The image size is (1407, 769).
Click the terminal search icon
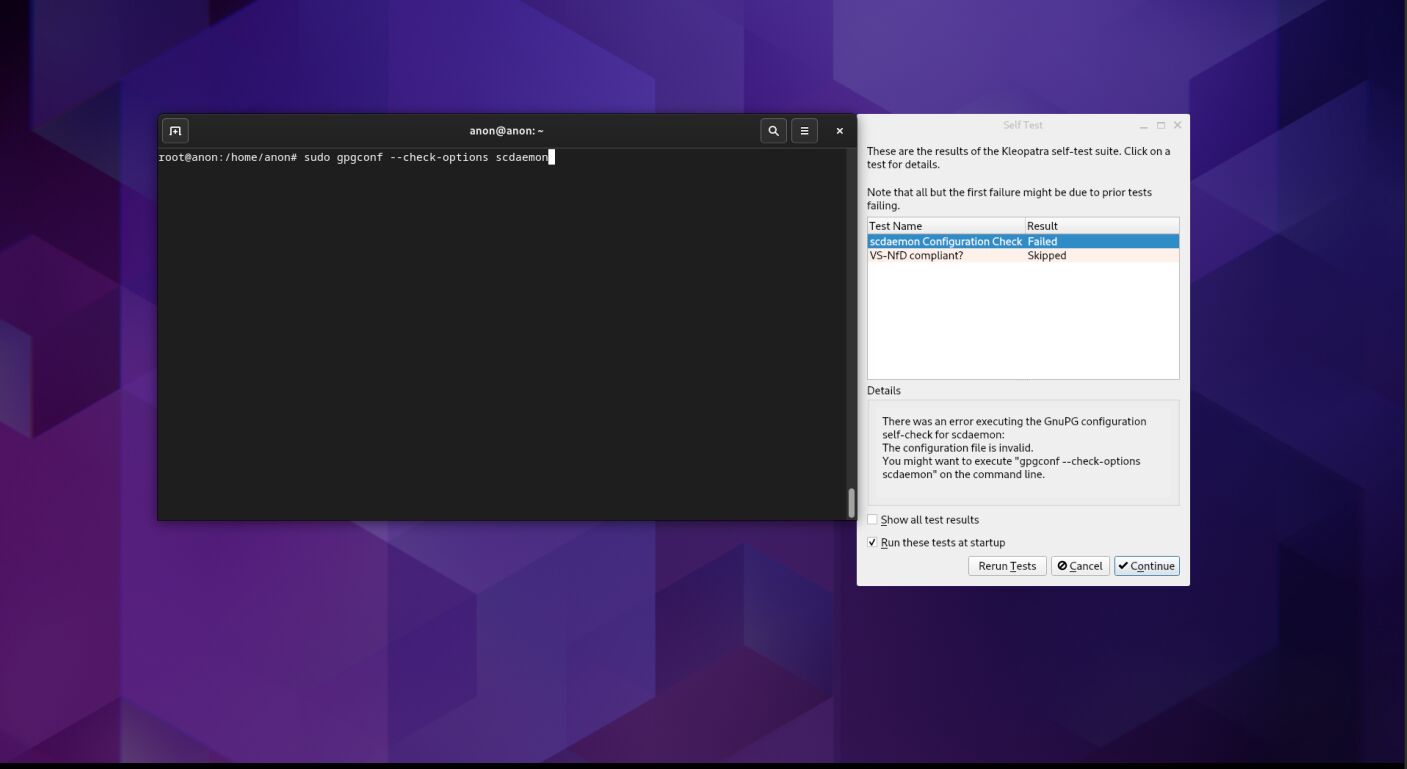click(x=773, y=131)
